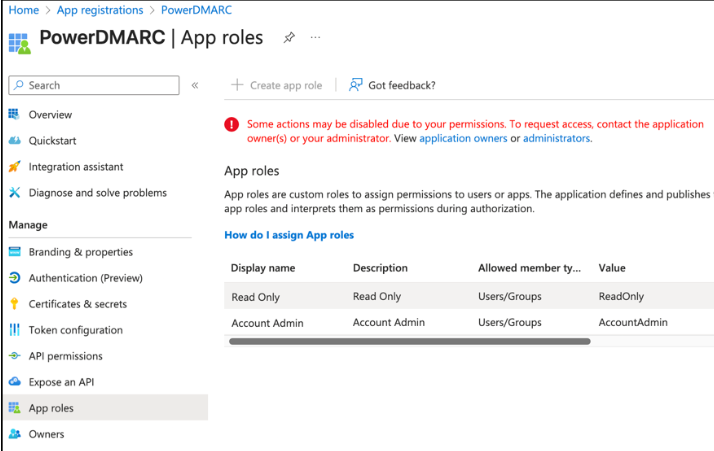This screenshot has height=451, width=714.
Task: Open Quickstart menu item
Action: point(52,141)
